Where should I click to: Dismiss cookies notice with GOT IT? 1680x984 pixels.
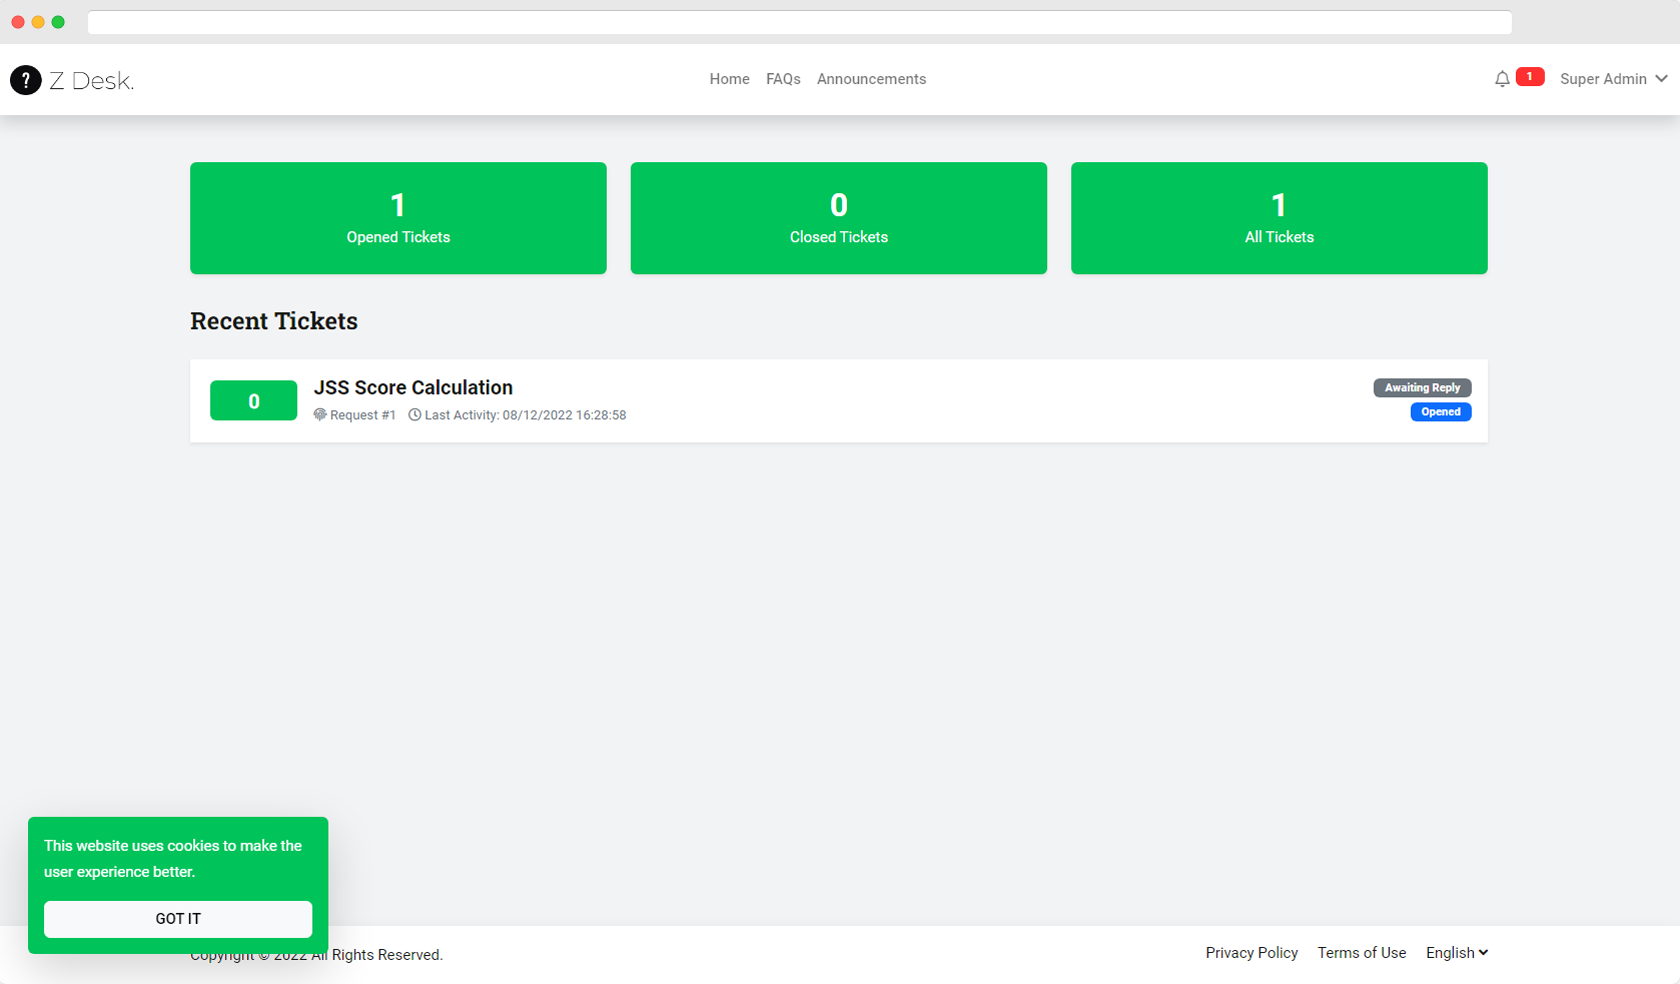178,919
